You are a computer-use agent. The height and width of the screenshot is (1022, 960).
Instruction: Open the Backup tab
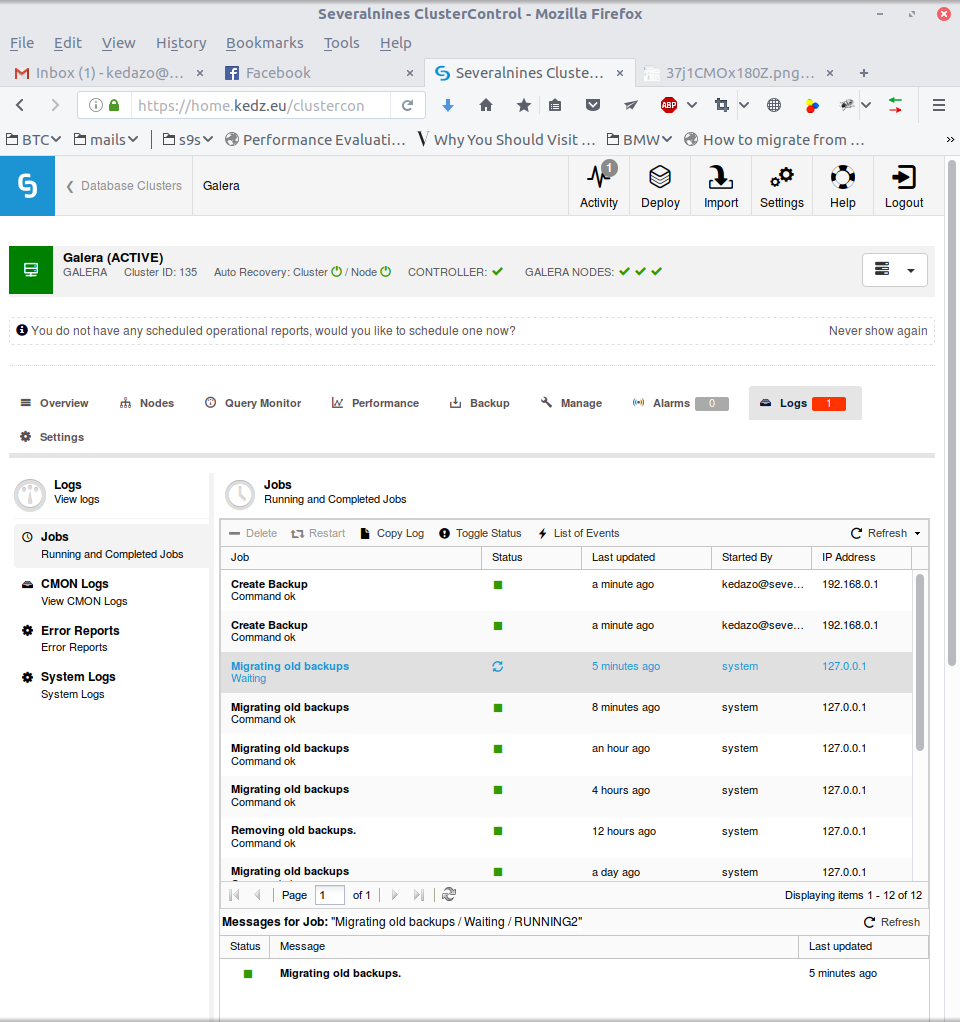click(480, 403)
